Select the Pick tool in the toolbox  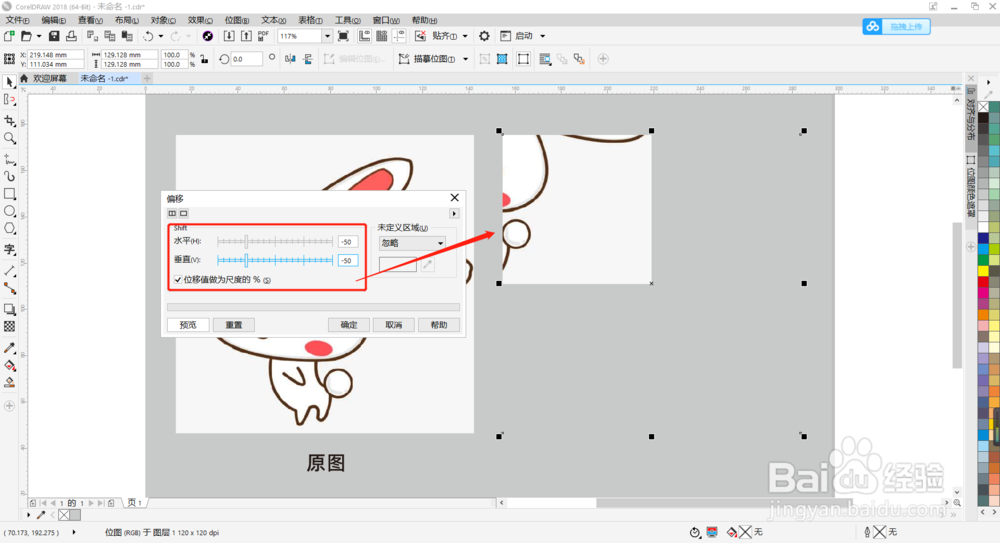pyautogui.click(x=10, y=82)
